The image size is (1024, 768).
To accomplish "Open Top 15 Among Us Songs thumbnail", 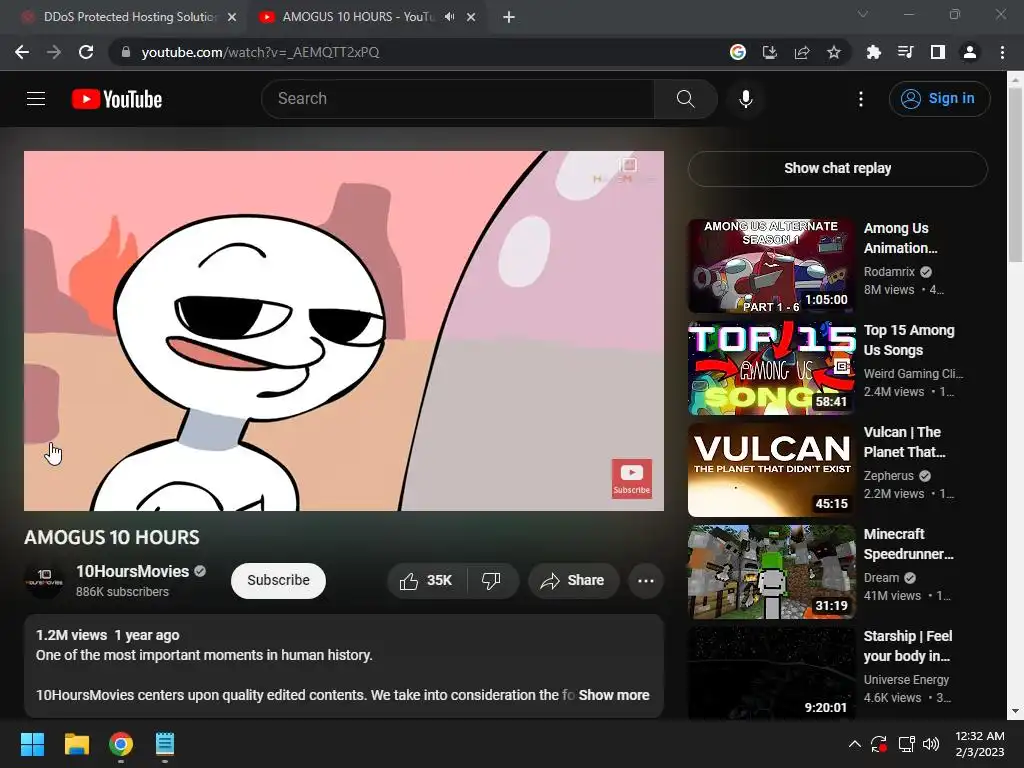I will click(771, 368).
